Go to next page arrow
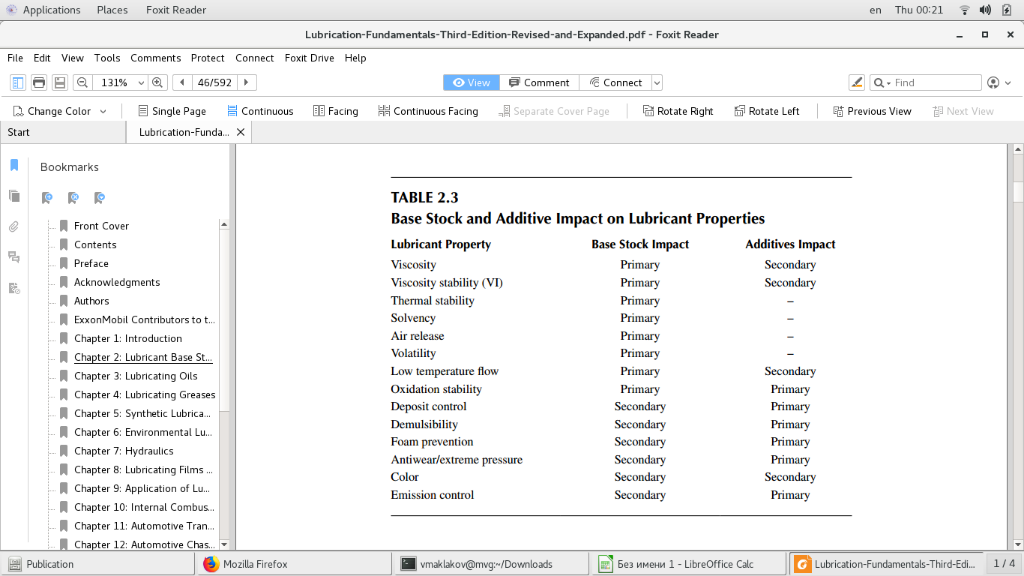Image resolution: width=1024 pixels, height=576 pixels. pyautogui.click(x=246, y=82)
